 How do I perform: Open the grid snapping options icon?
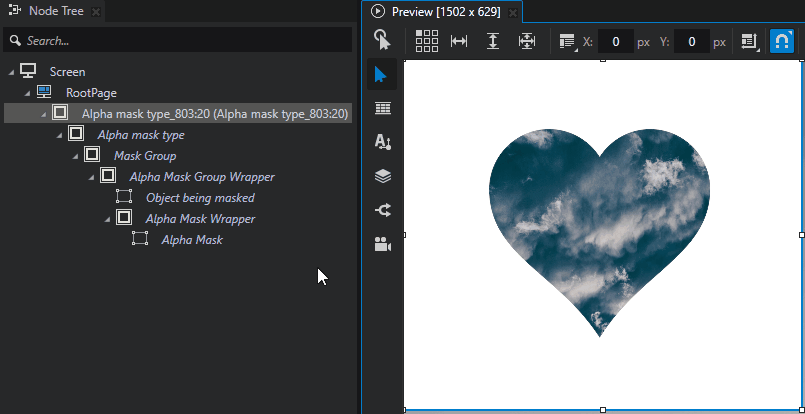click(x=427, y=41)
